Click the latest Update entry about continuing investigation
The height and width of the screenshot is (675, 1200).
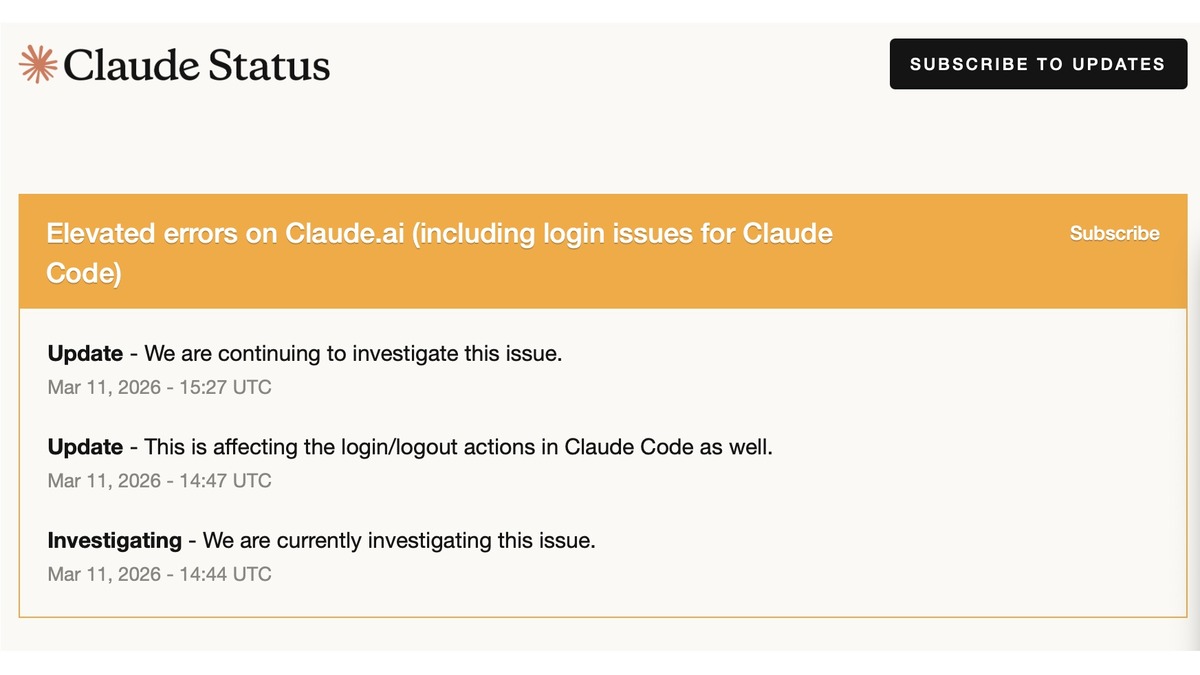pos(304,353)
